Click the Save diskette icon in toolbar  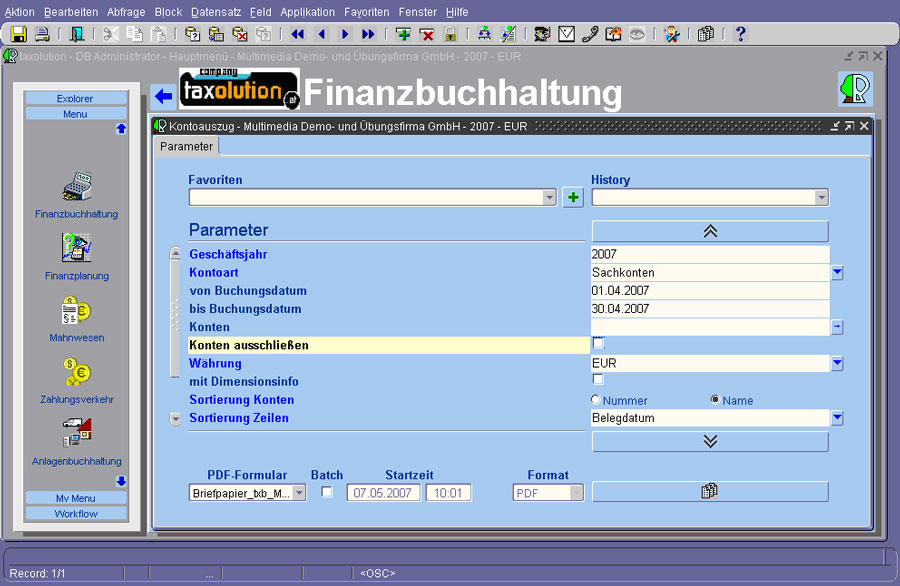pos(18,34)
